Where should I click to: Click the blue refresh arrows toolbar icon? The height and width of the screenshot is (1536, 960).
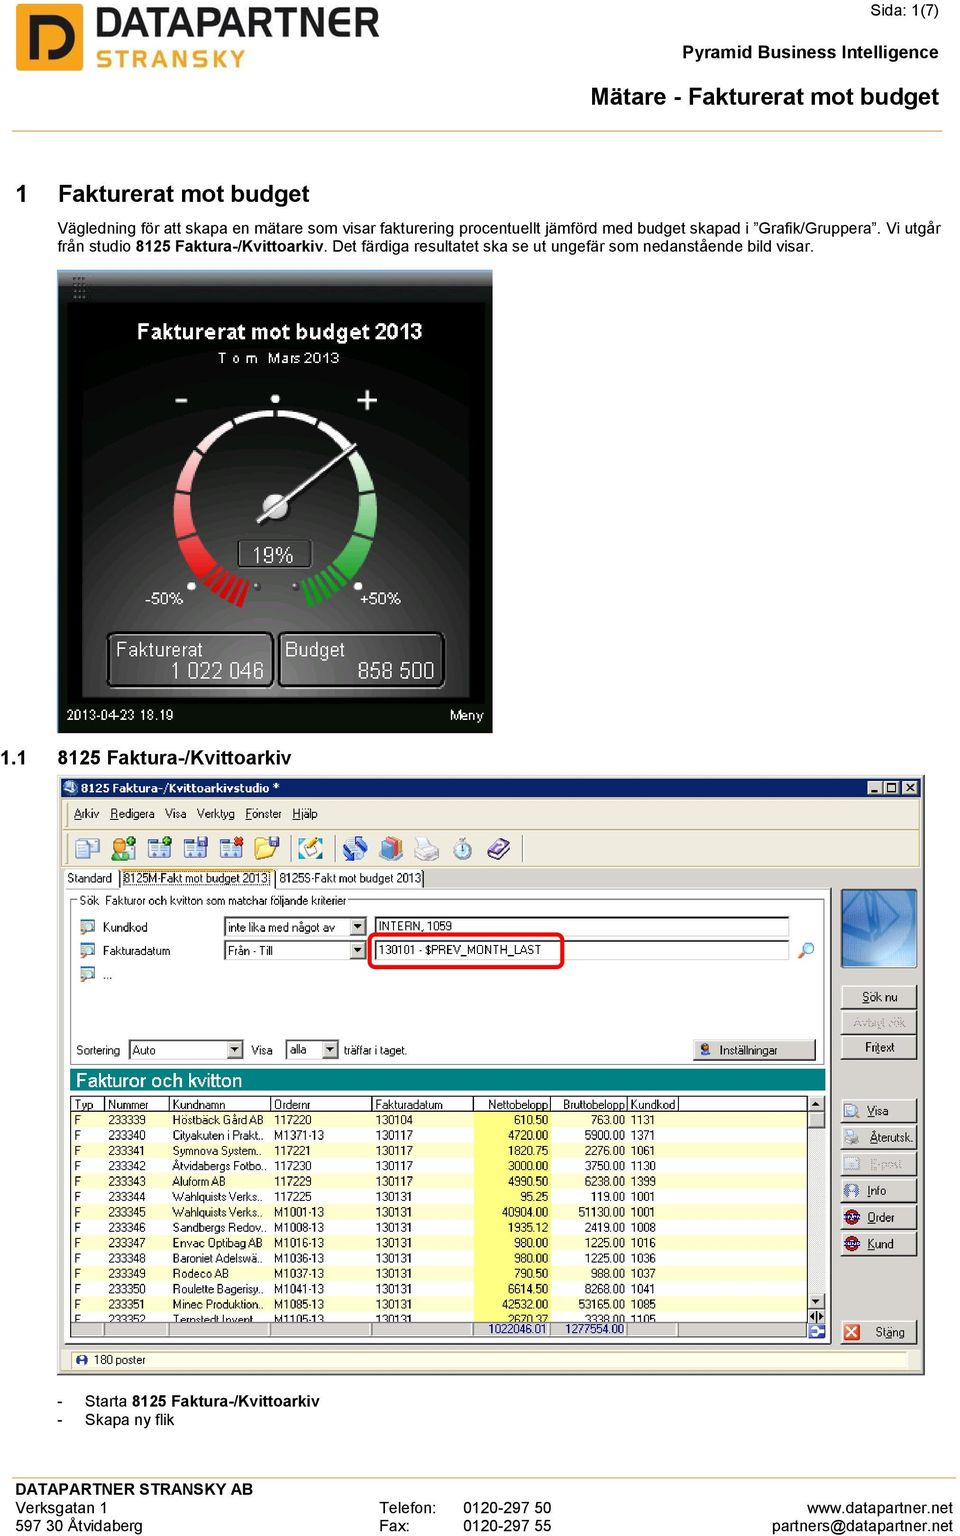pyautogui.click(x=355, y=849)
